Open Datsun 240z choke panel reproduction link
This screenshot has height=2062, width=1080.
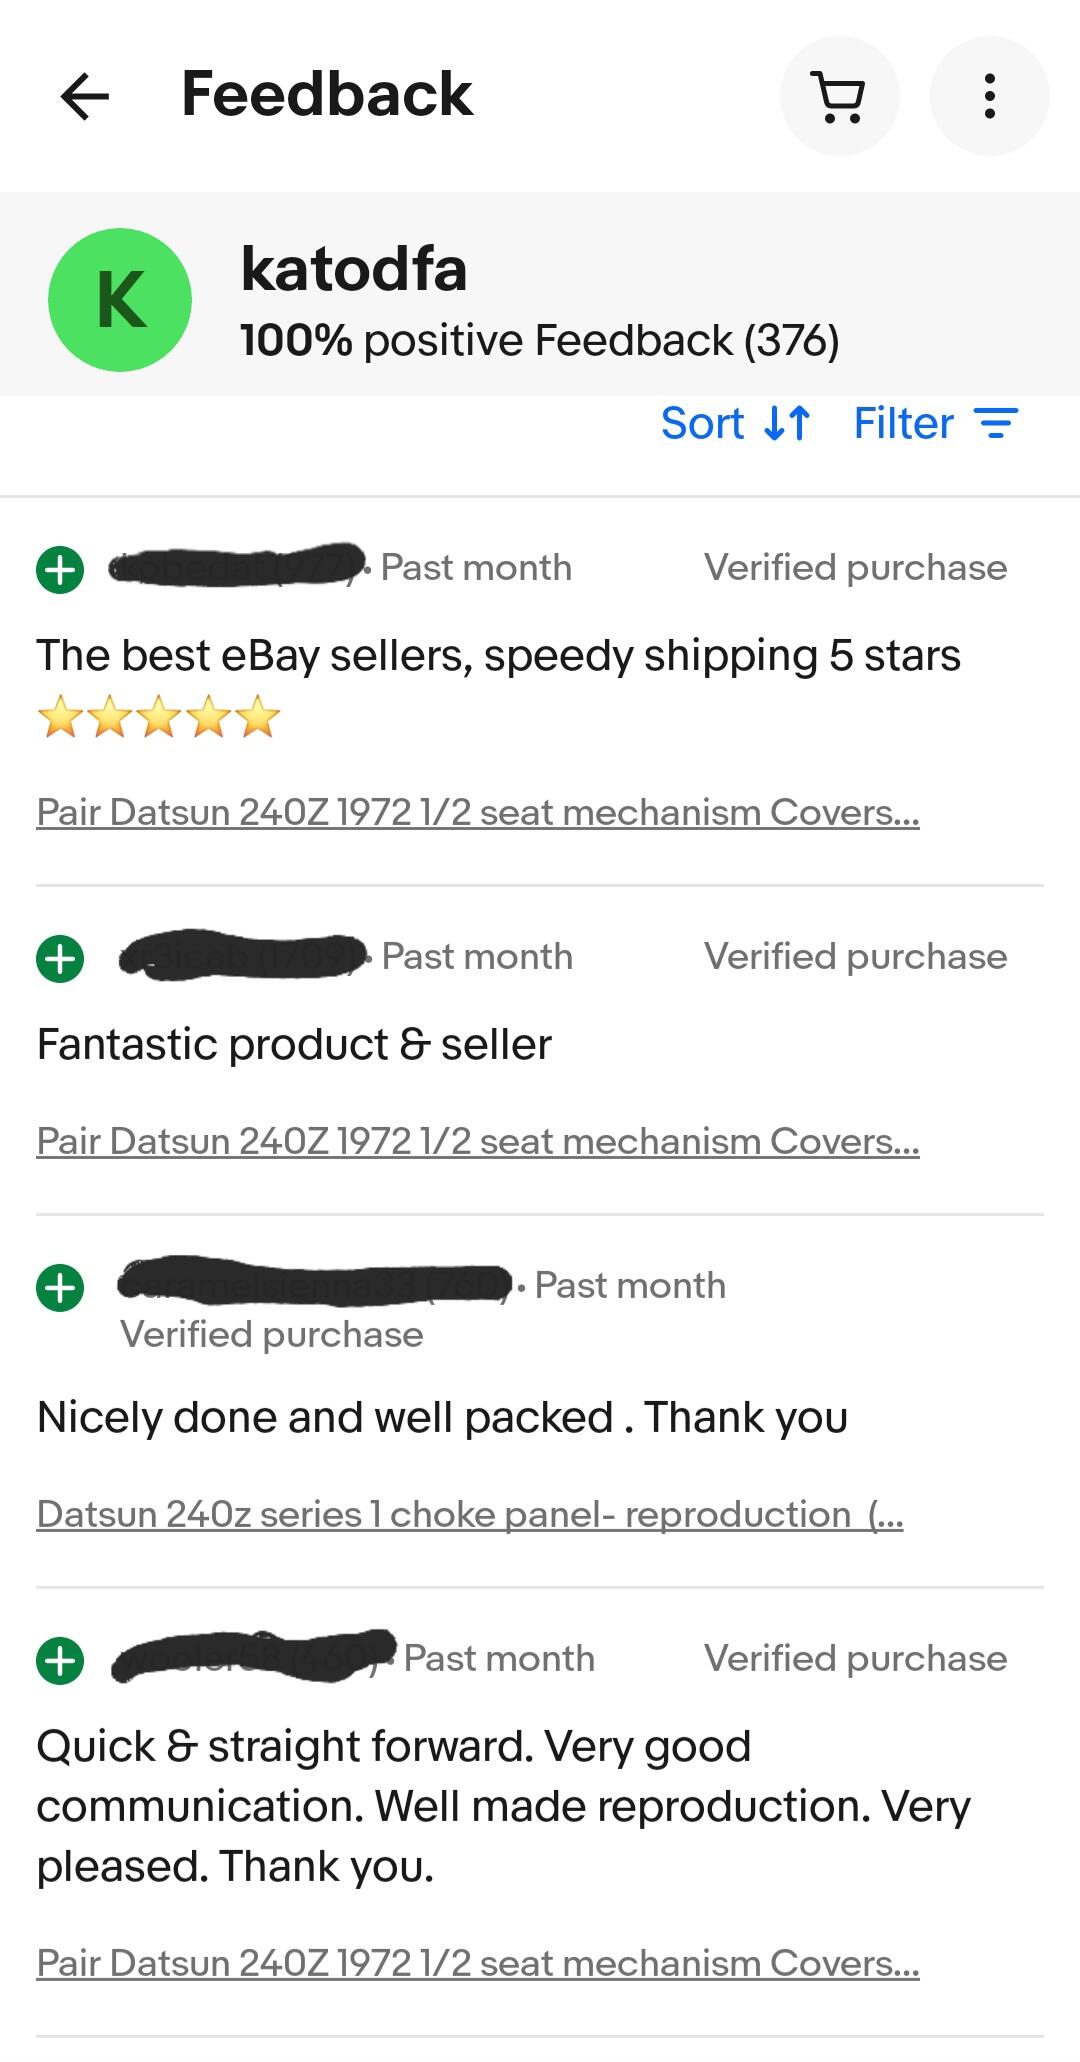[470, 1514]
